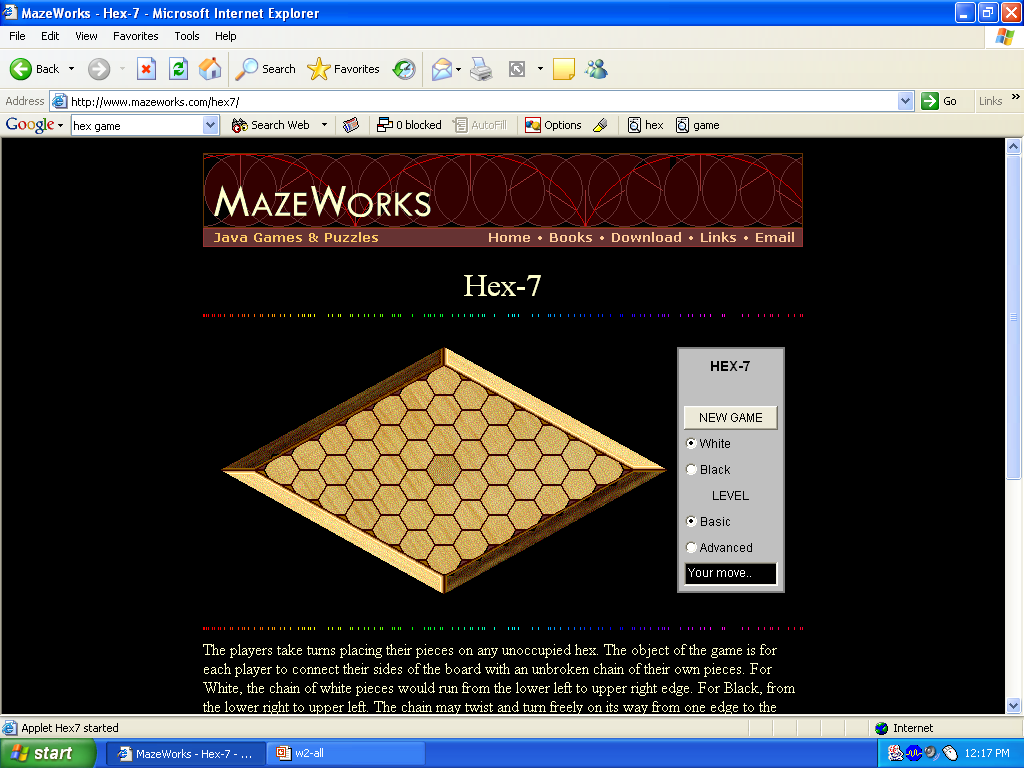Click the page vertical scrollbar thumb
The image size is (1024, 768).
click(x=1013, y=315)
